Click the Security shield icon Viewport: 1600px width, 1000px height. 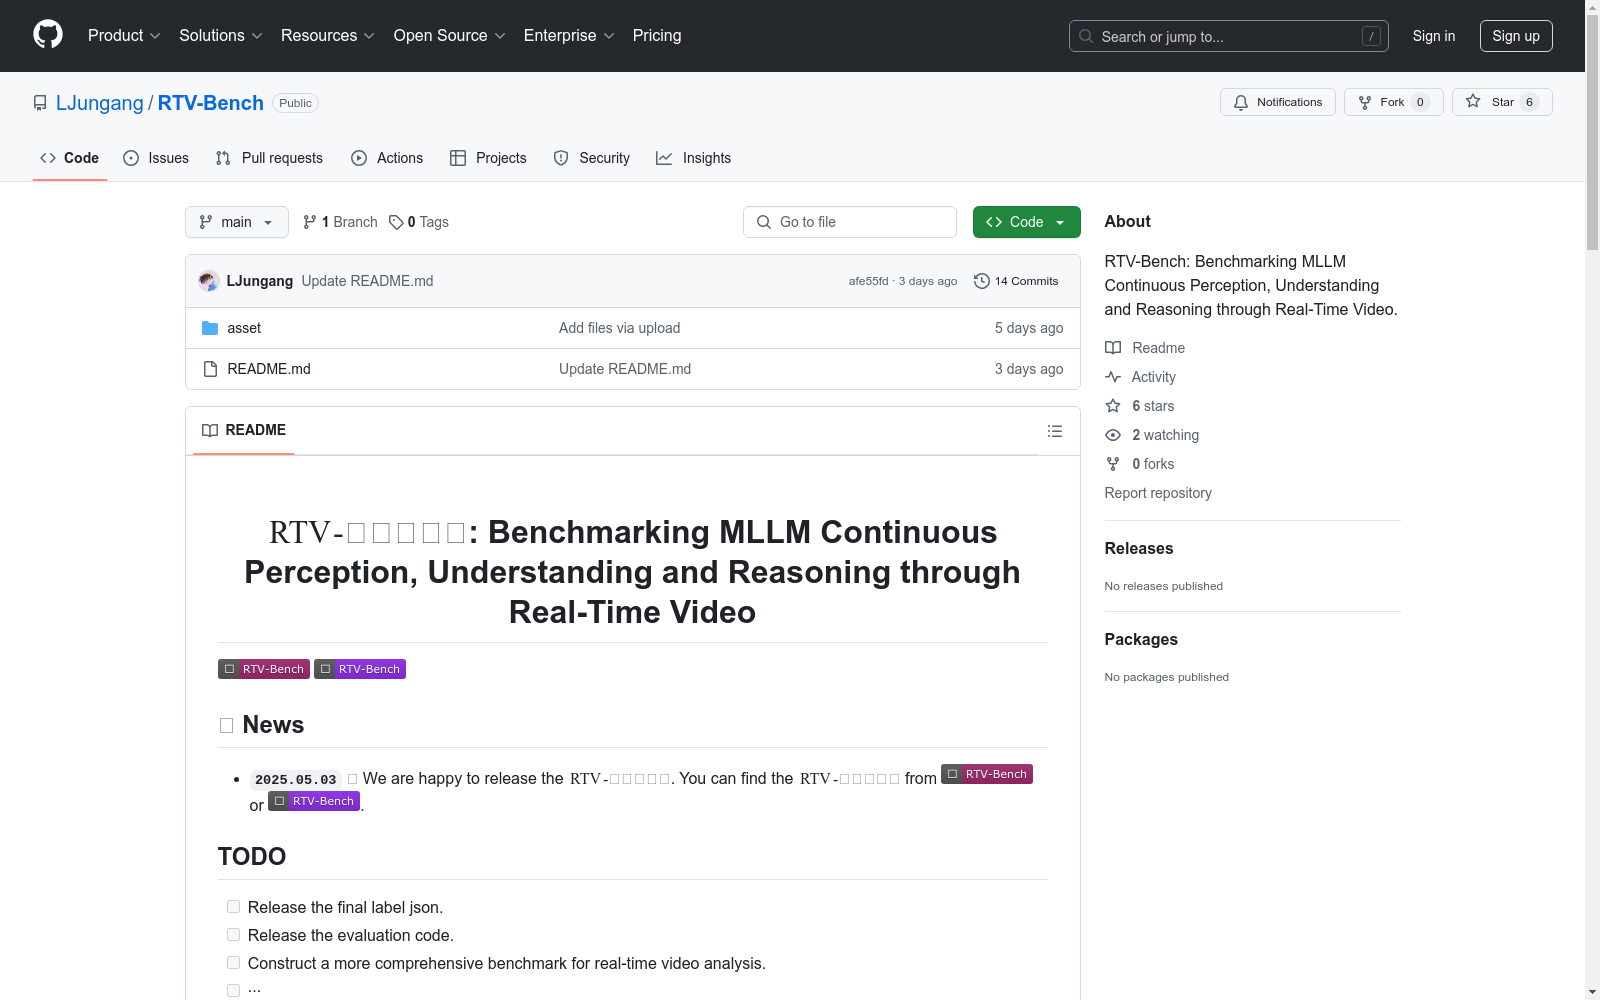point(561,158)
